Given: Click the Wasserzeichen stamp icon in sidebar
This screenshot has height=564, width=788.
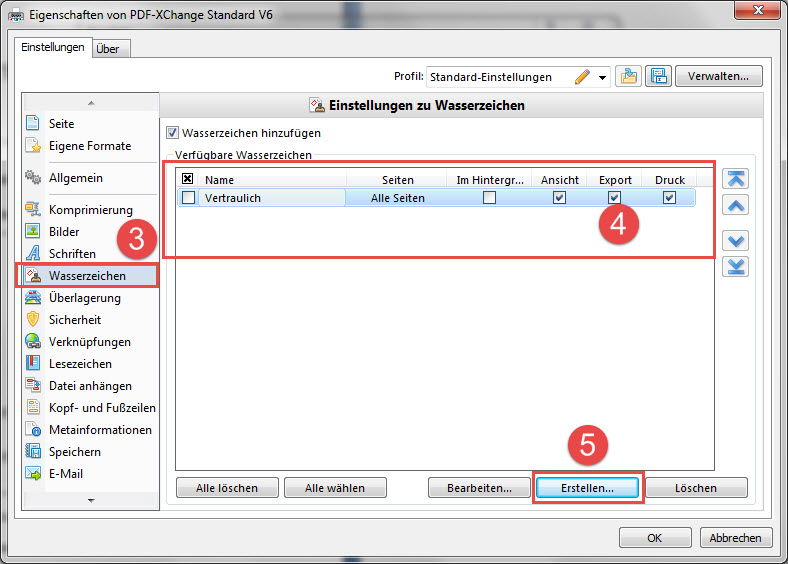Looking at the screenshot, I should click(33, 275).
